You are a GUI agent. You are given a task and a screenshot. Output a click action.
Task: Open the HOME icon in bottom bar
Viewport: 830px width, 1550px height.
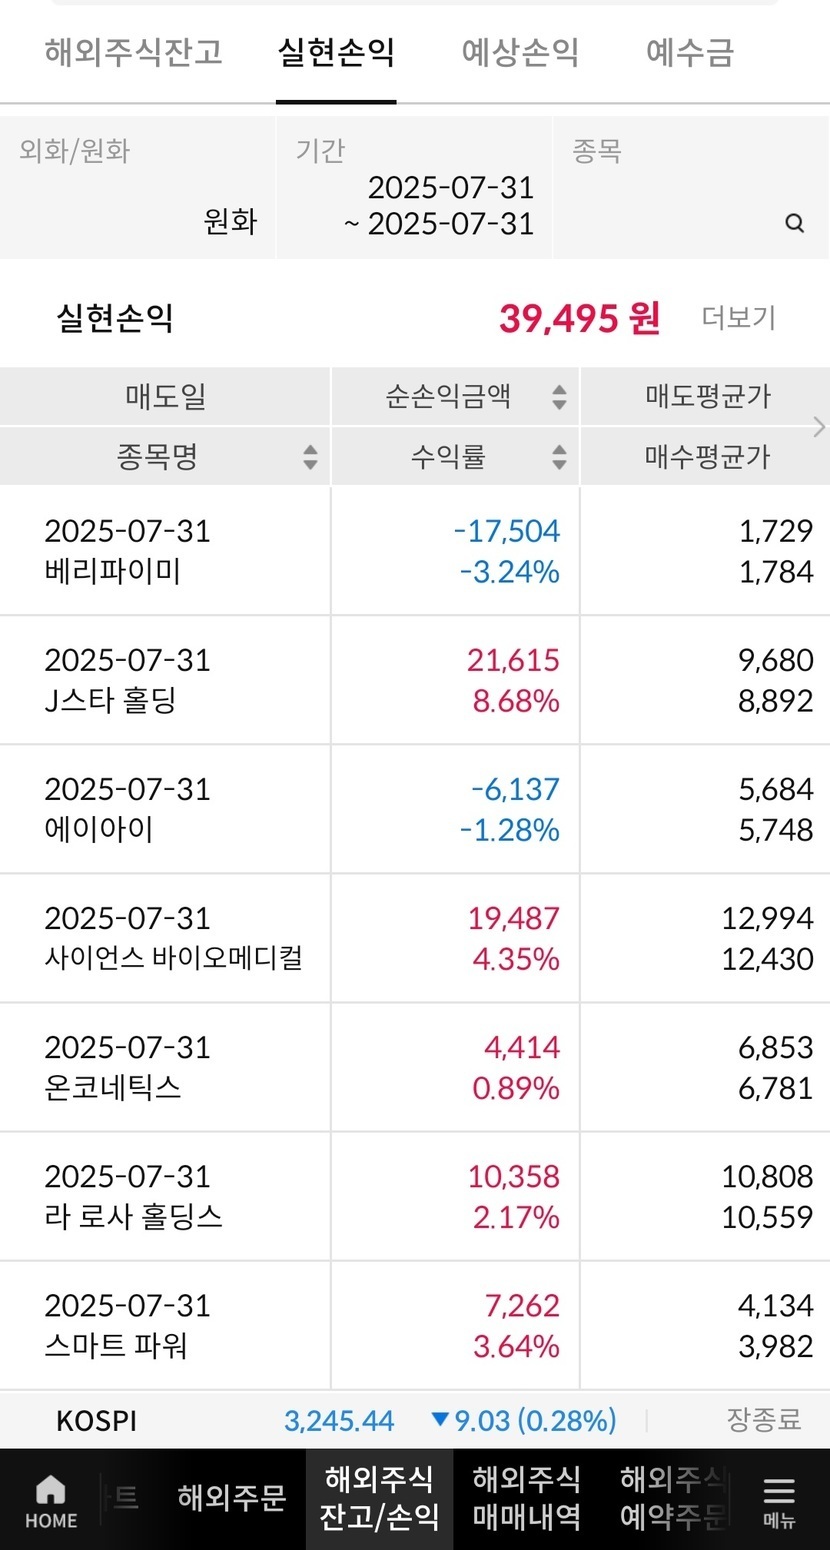click(51, 1502)
